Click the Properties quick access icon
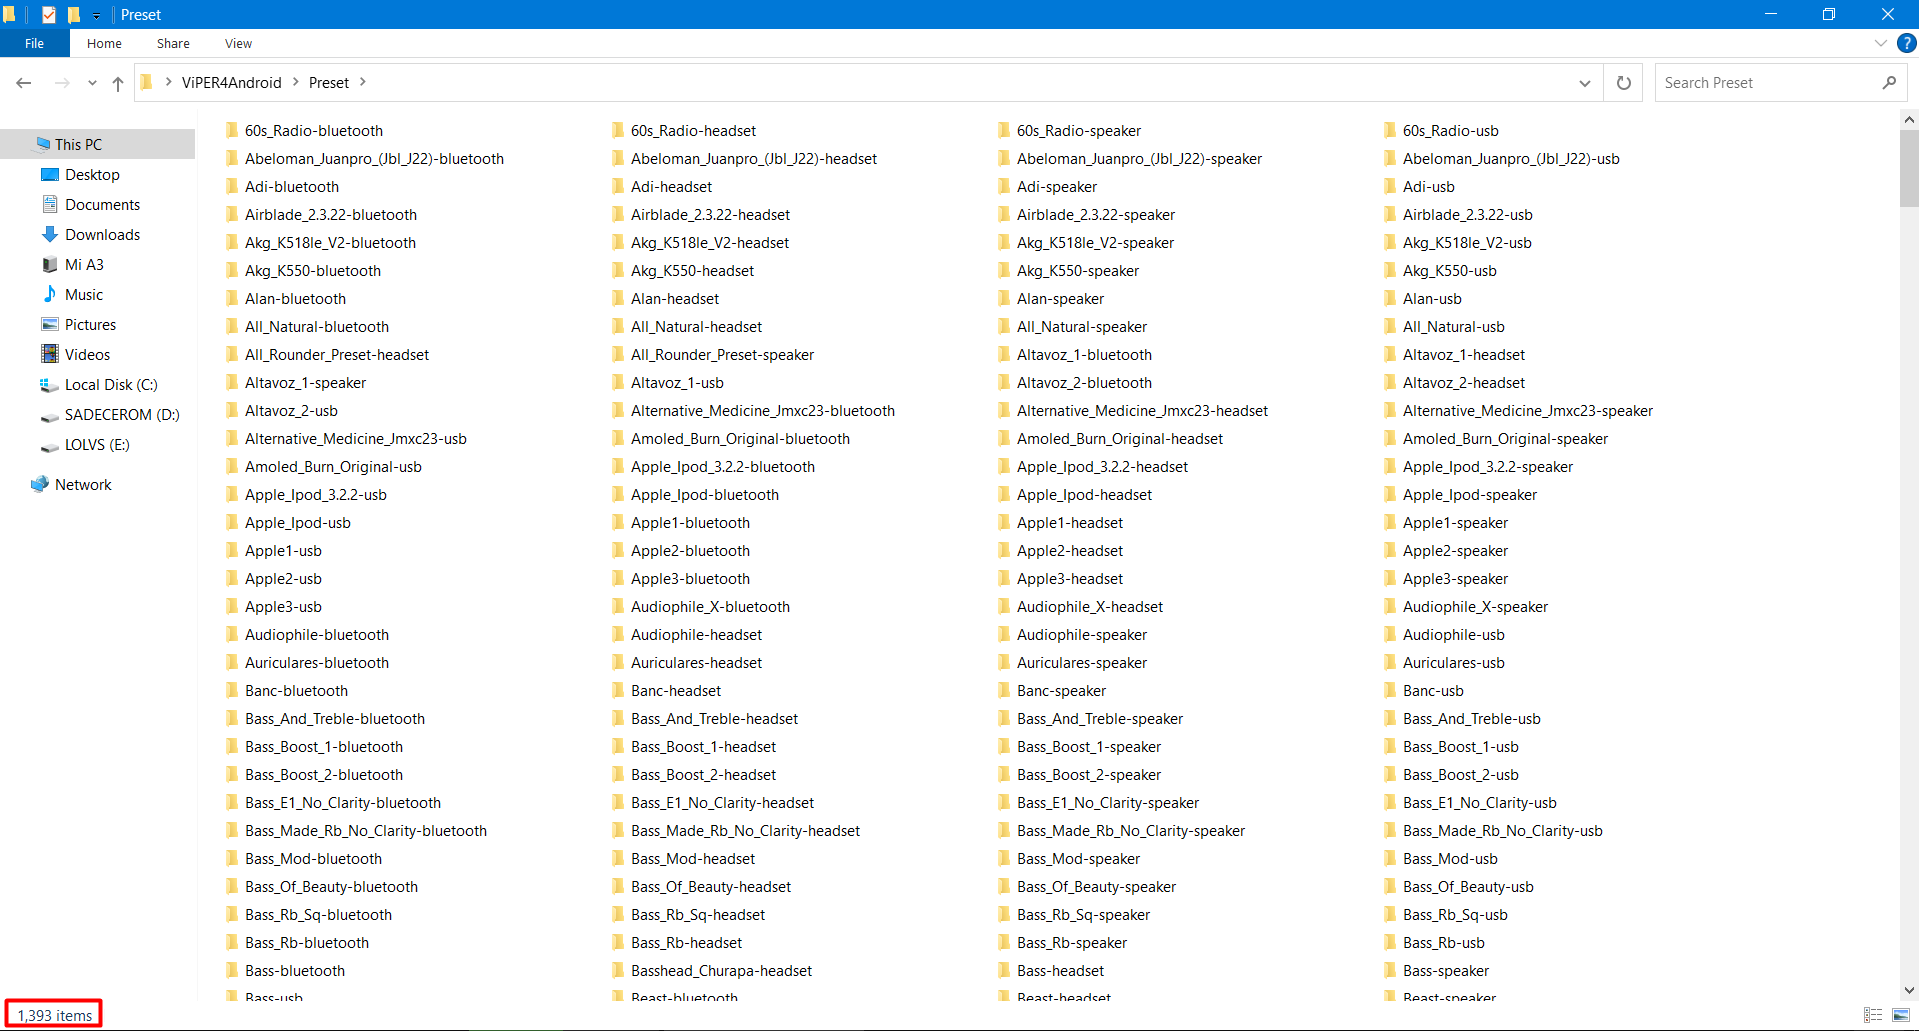This screenshot has height=1031, width=1919. point(49,14)
